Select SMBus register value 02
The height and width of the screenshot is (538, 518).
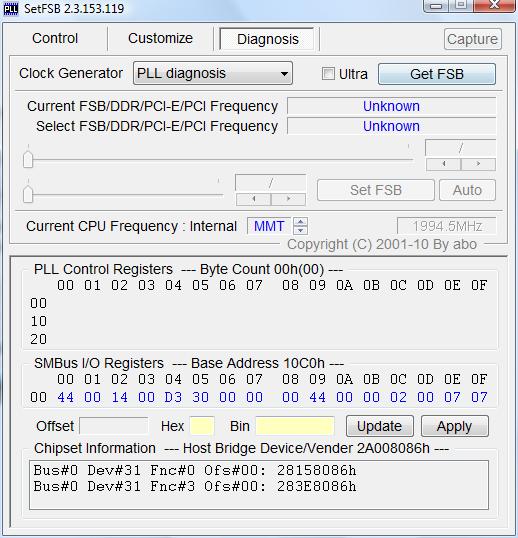pos(398,397)
